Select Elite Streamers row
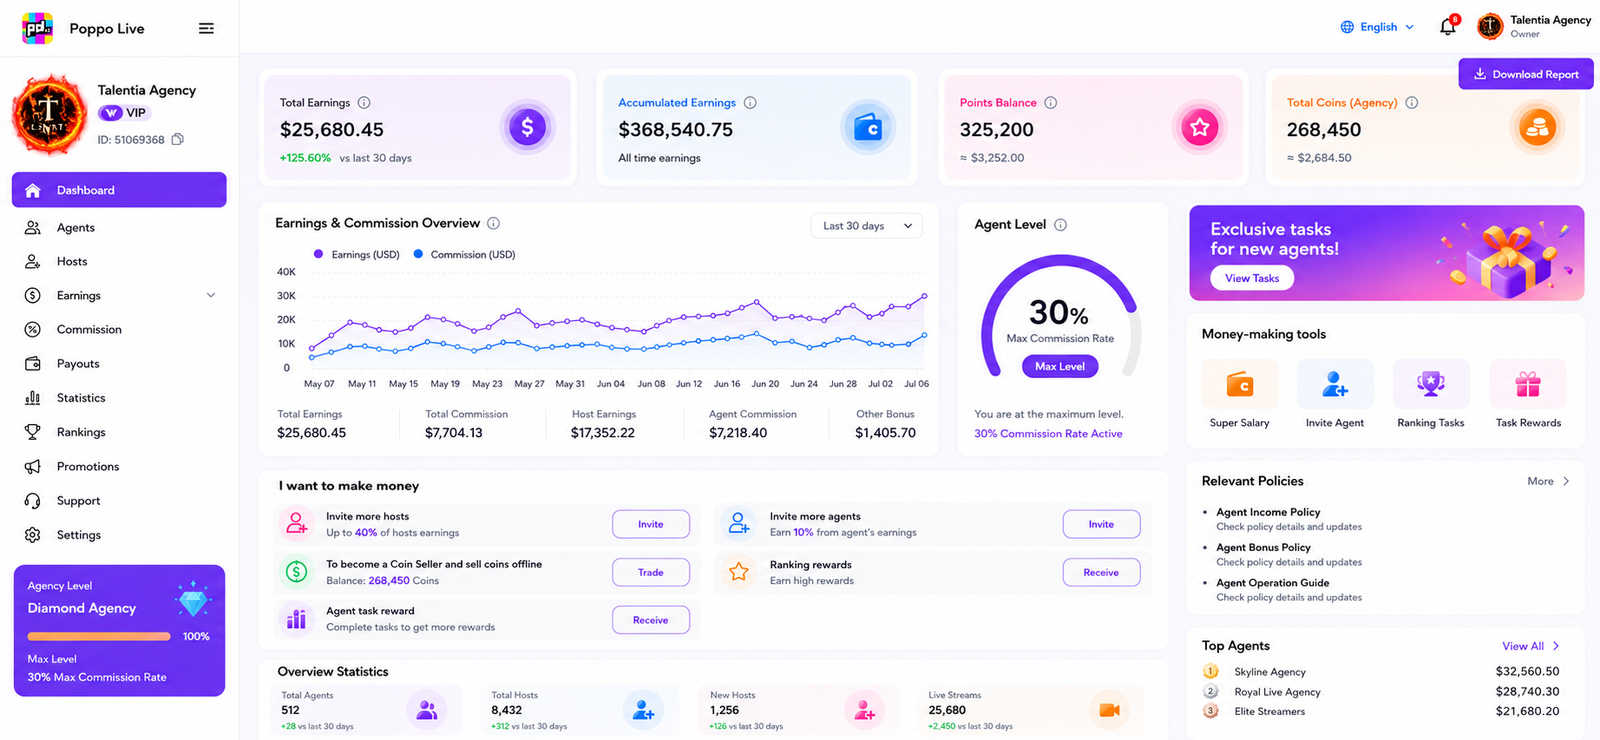 (x=1381, y=712)
